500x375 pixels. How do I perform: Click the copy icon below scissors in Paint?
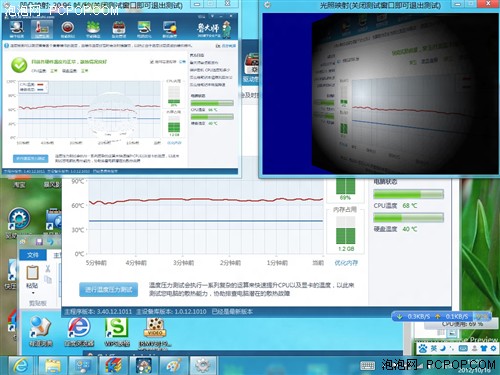(48, 280)
